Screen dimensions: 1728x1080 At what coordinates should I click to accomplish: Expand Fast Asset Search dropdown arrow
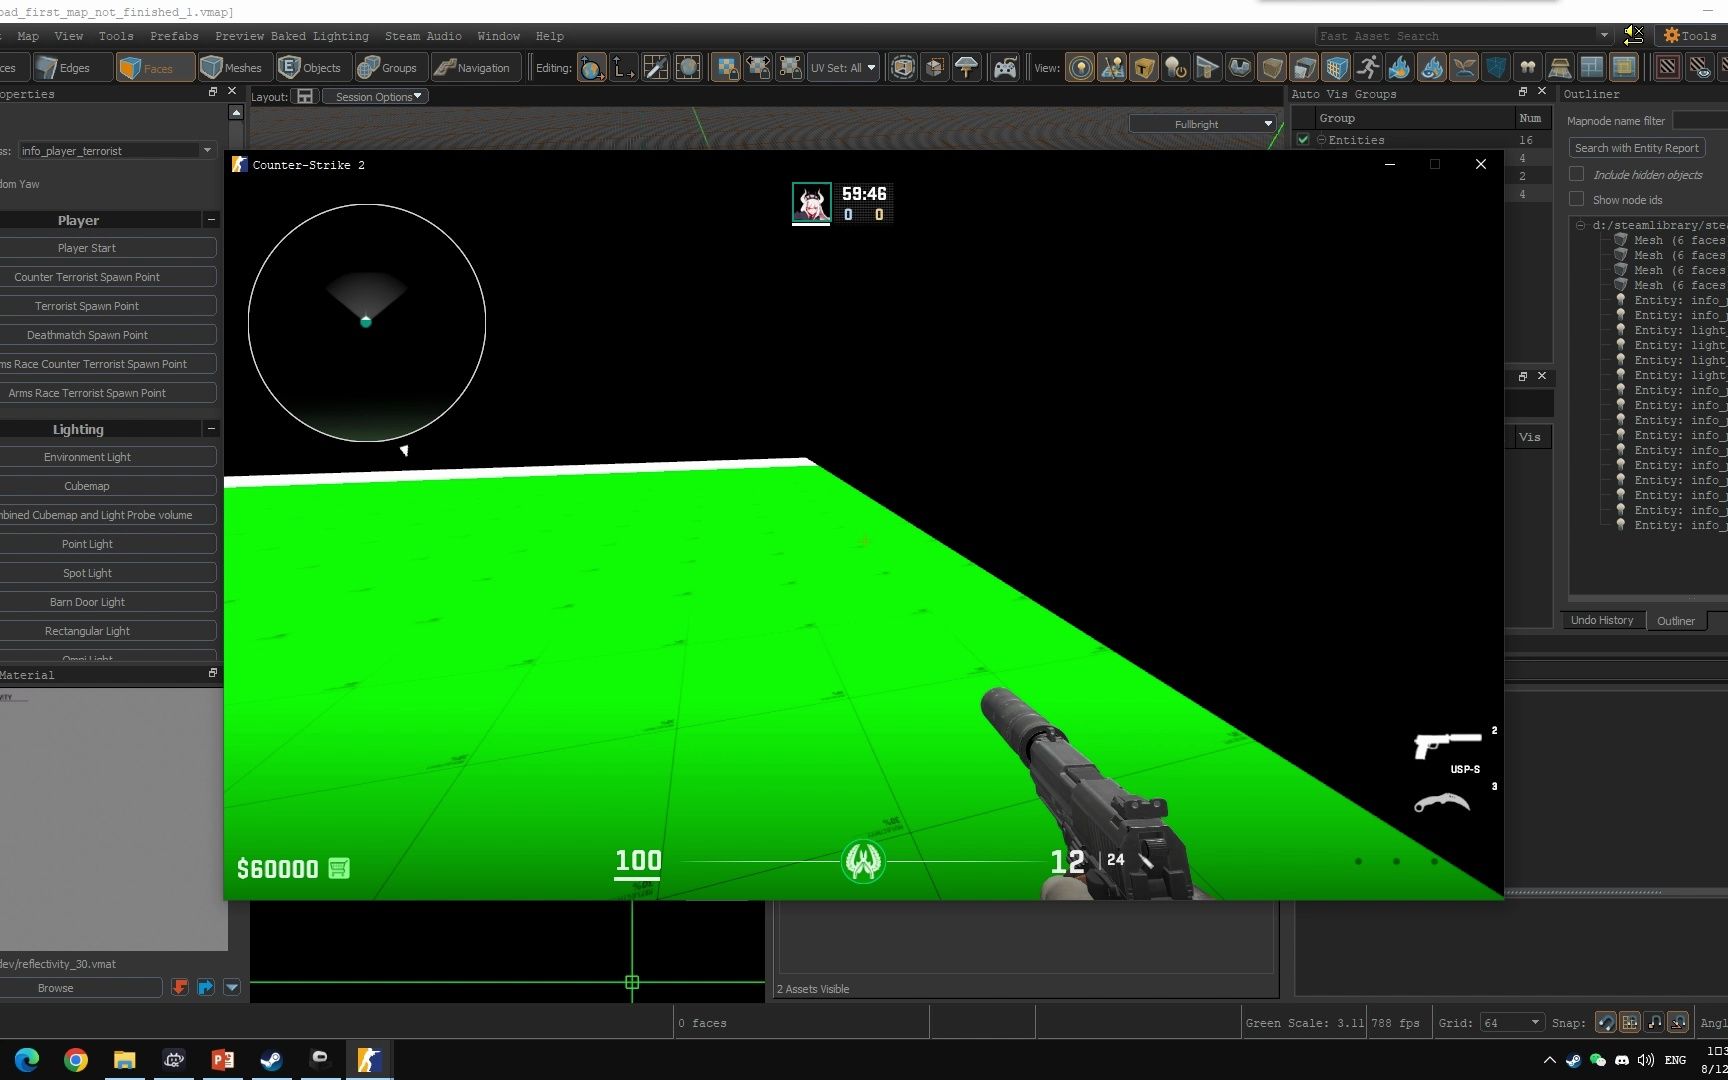click(1604, 35)
